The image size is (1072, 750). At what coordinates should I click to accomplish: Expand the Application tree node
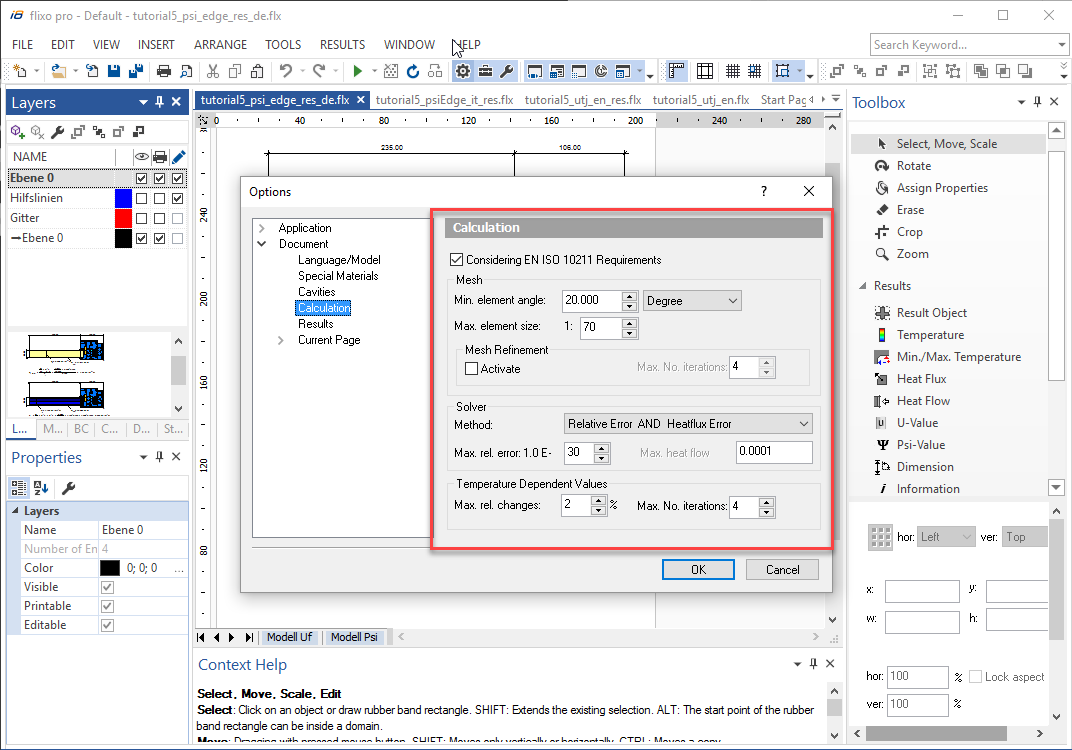[262, 228]
